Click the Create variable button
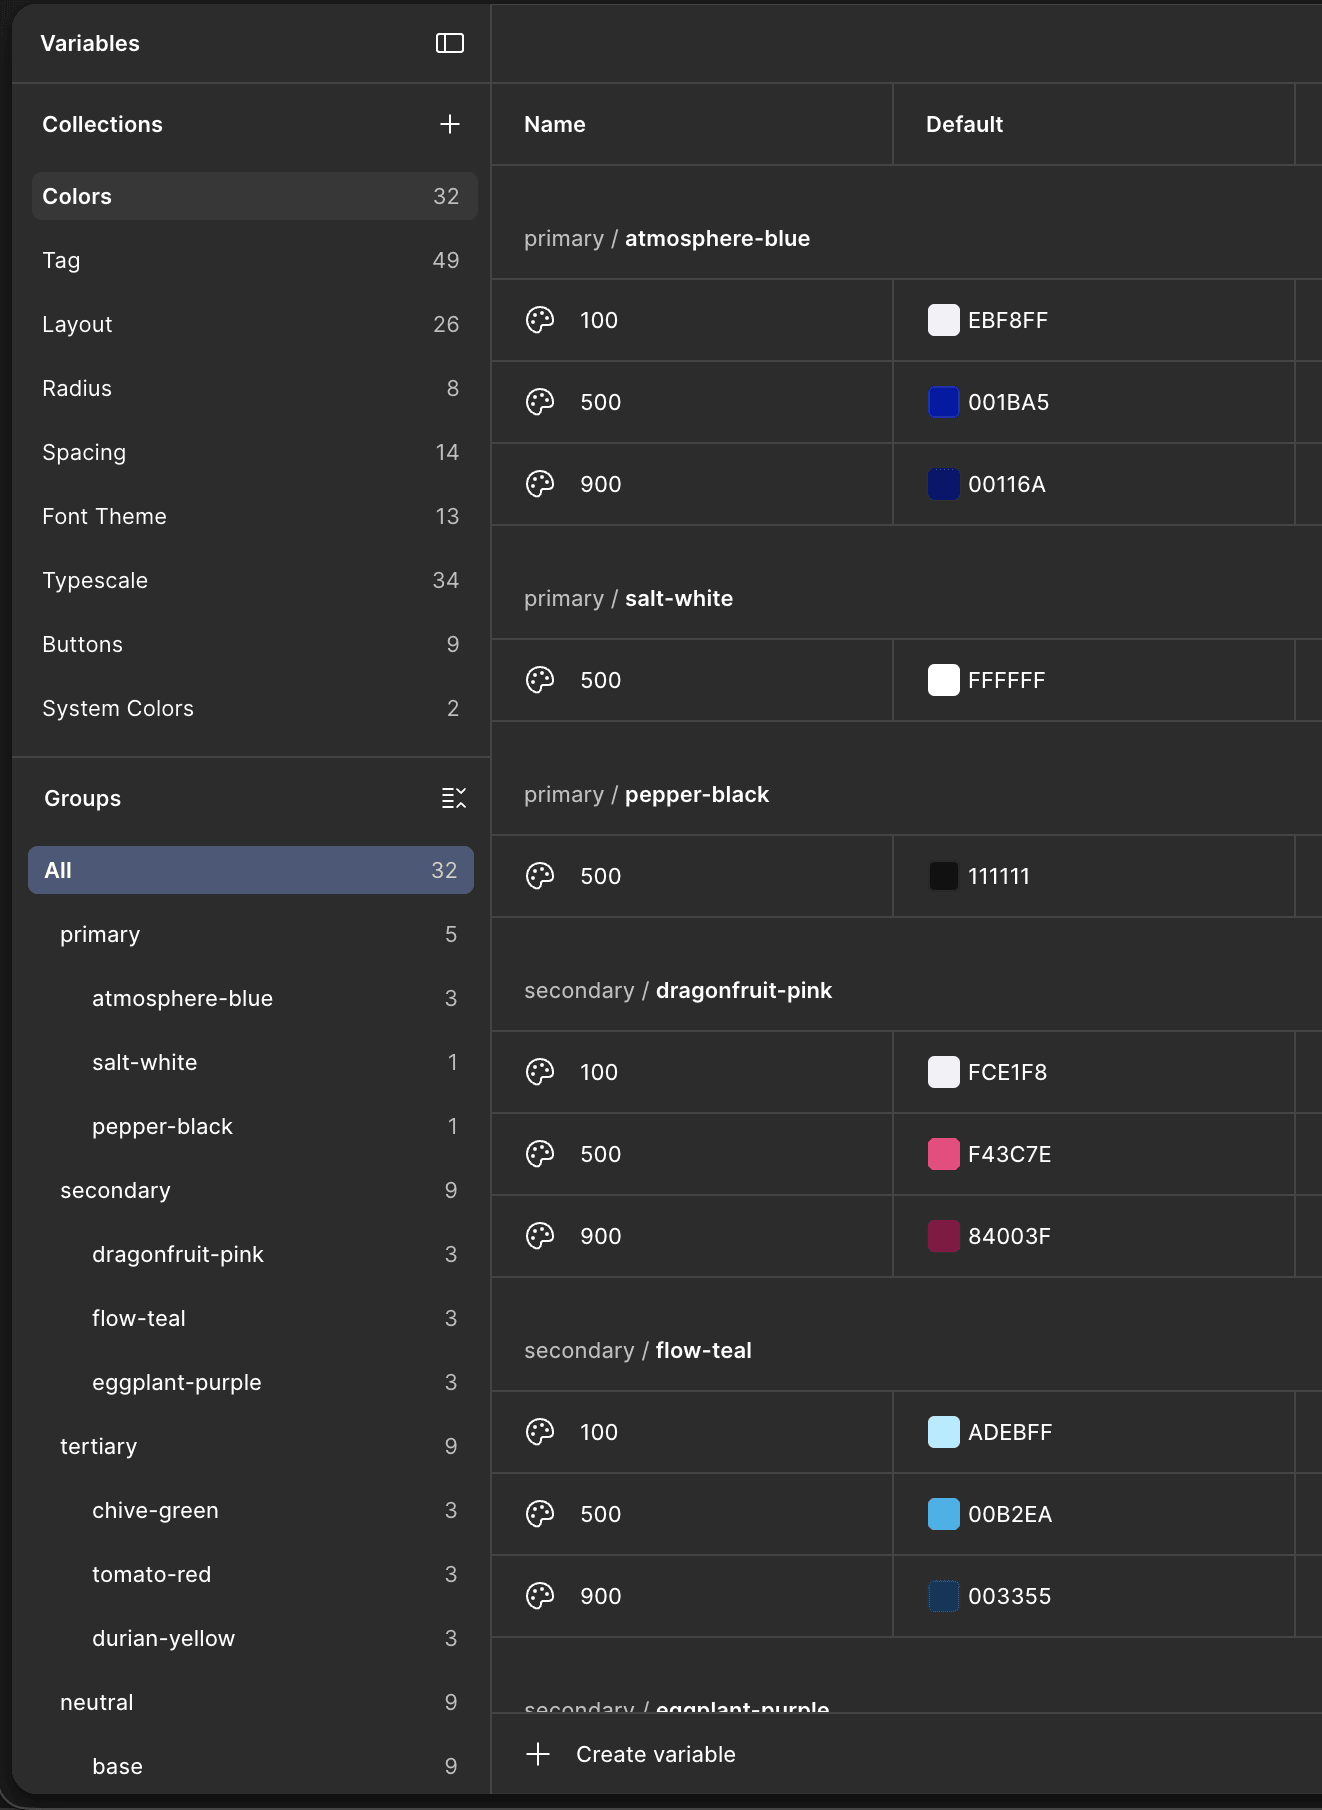The width and height of the screenshot is (1322, 1810). tap(631, 1754)
